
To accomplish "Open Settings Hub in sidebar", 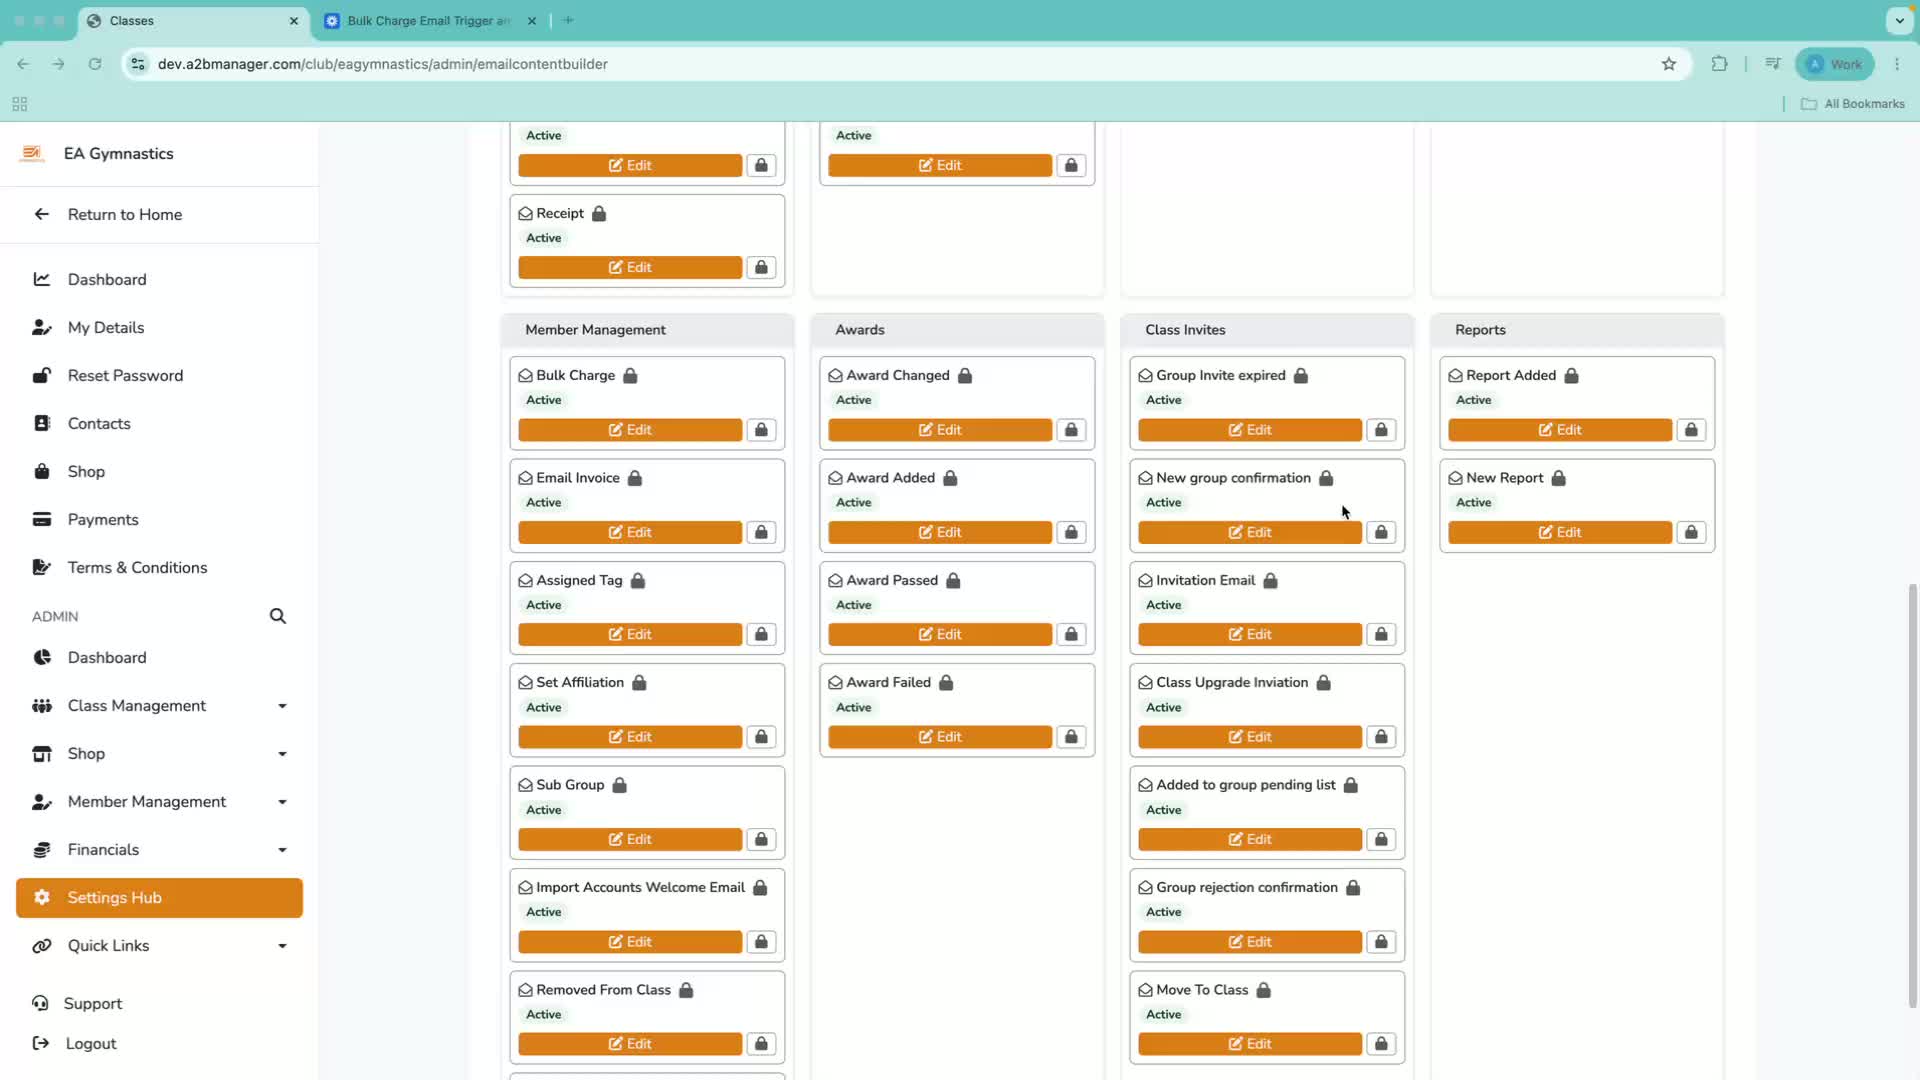I will tap(159, 898).
